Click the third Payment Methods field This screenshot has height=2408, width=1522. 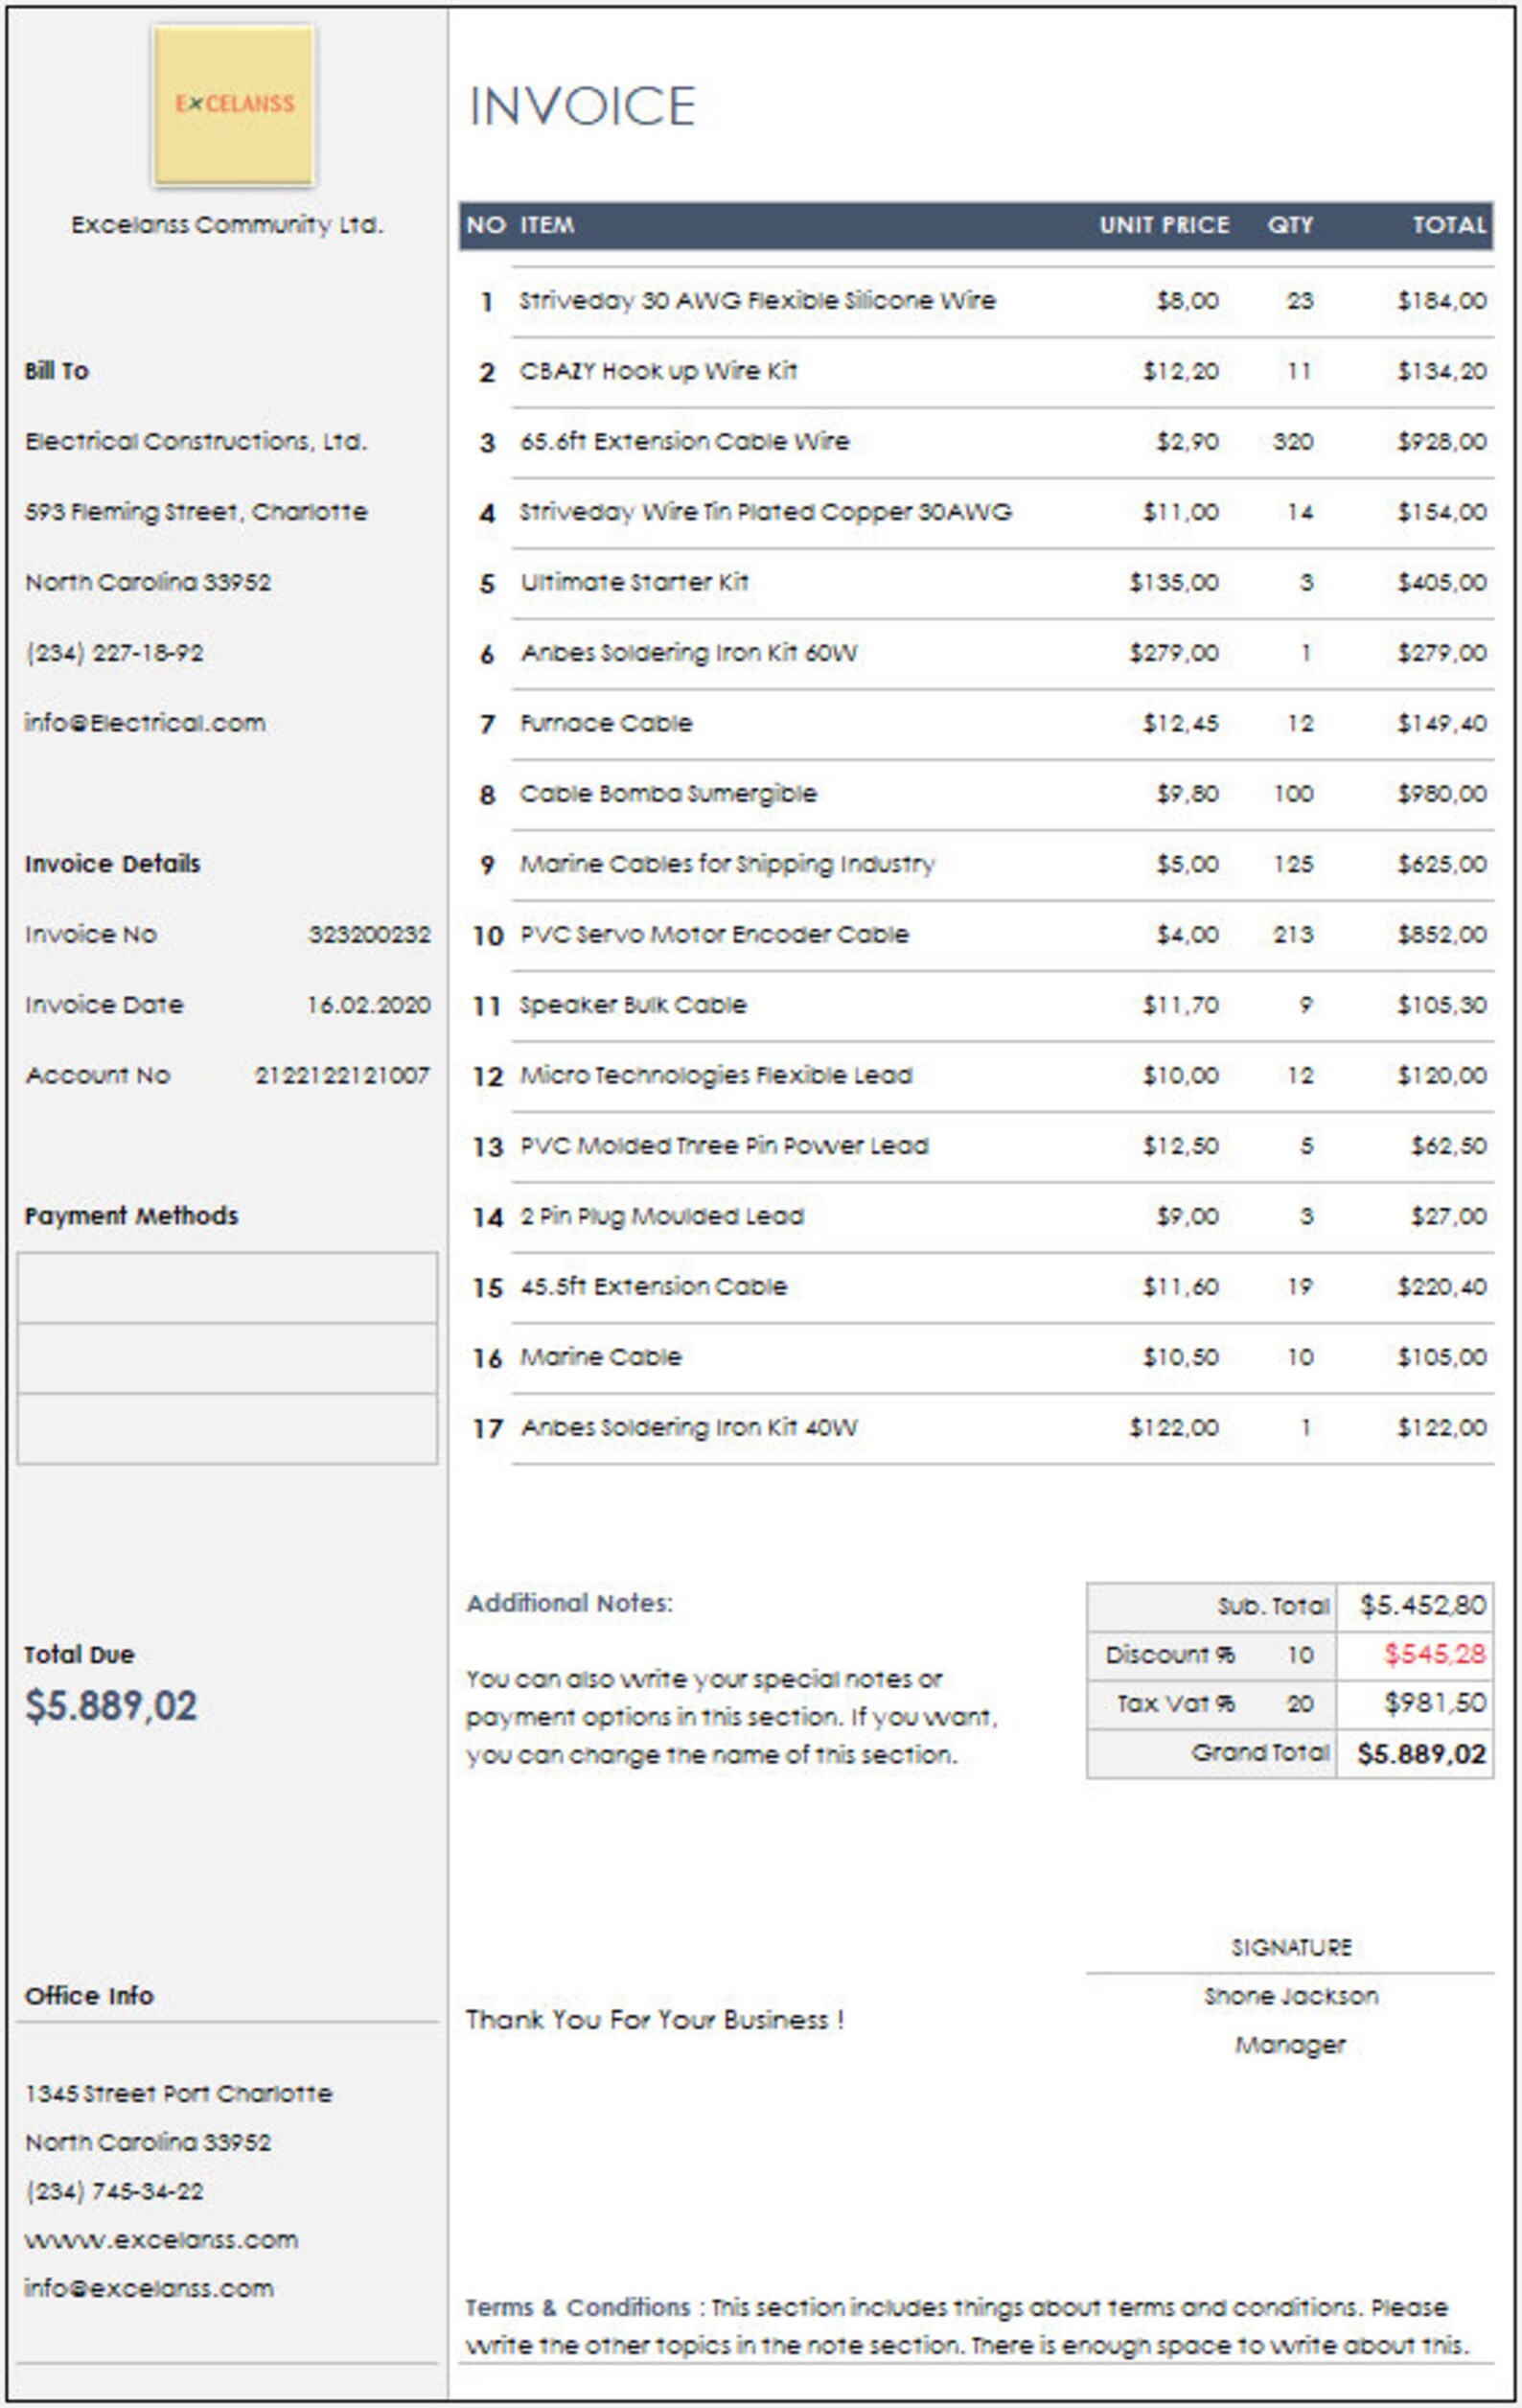click(227, 1429)
